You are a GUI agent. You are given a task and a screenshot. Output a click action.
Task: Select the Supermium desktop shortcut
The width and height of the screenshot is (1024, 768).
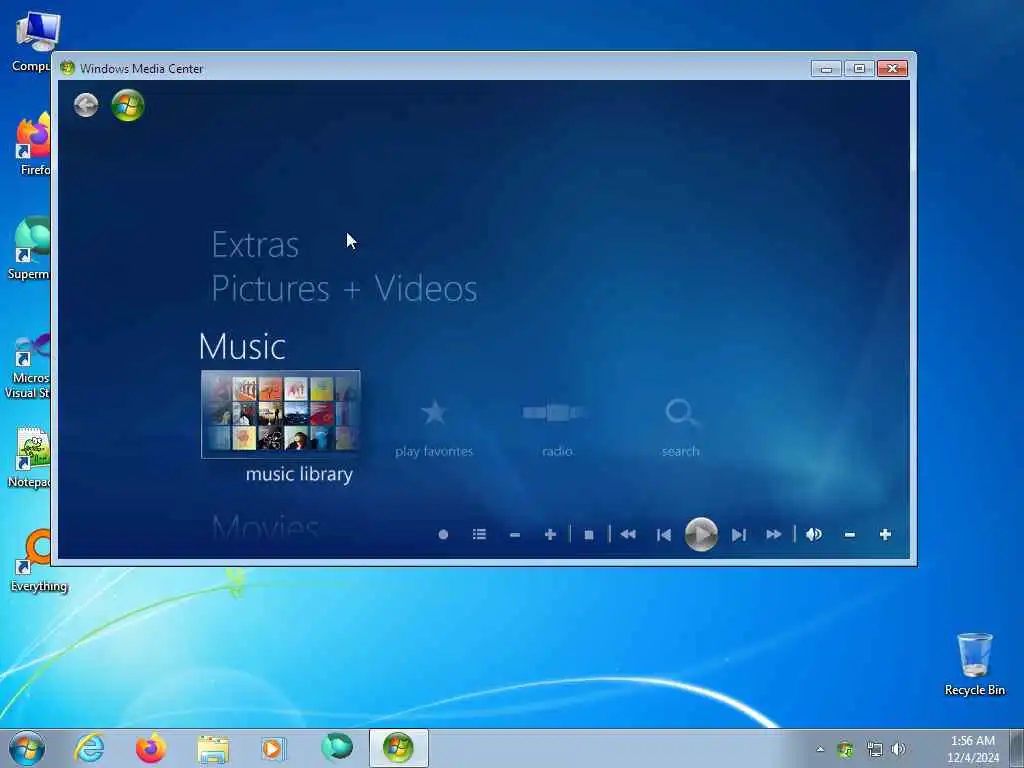(29, 248)
